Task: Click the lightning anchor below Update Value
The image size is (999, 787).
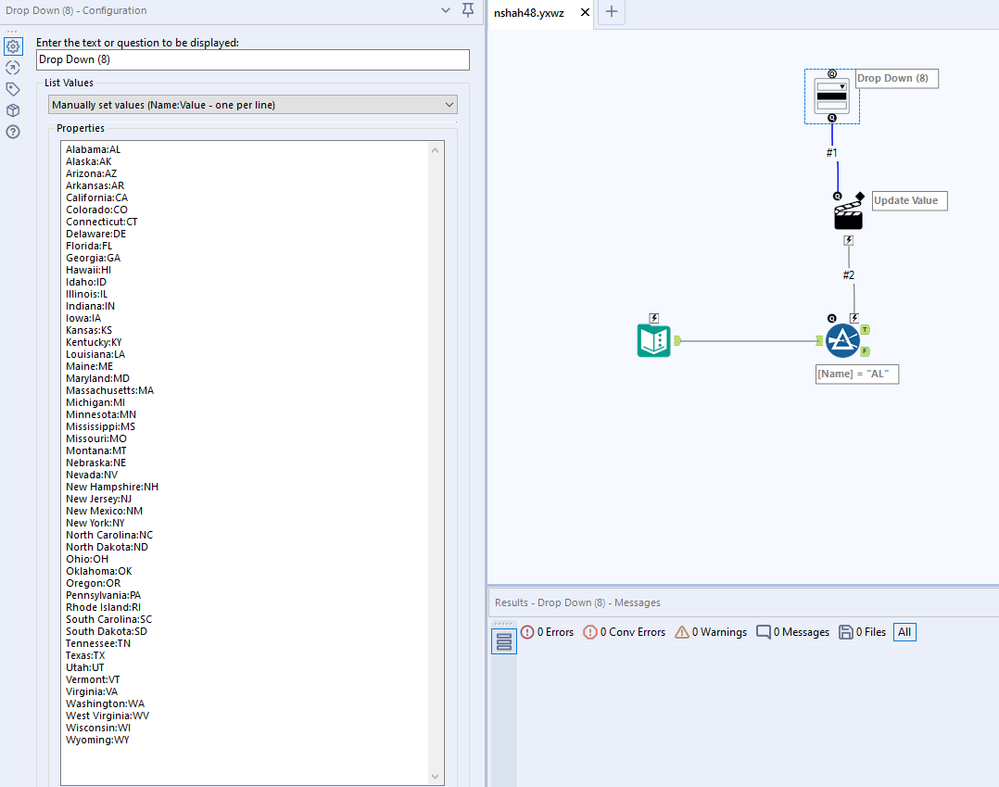Action: [x=849, y=240]
